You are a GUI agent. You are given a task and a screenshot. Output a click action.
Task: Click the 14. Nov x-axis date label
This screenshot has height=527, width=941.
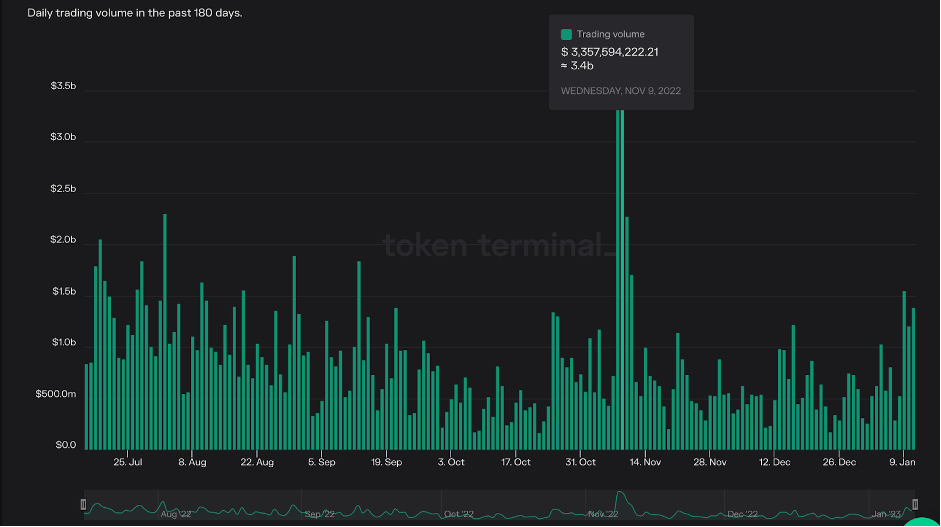[x=645, y=462]
